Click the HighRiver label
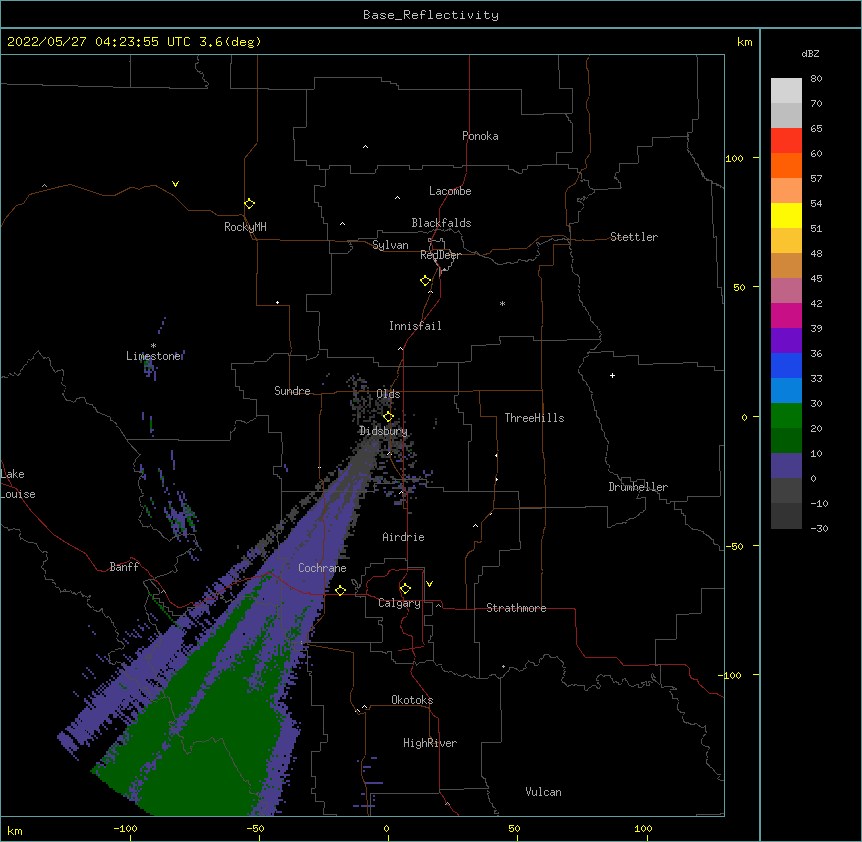 (429, 743)
